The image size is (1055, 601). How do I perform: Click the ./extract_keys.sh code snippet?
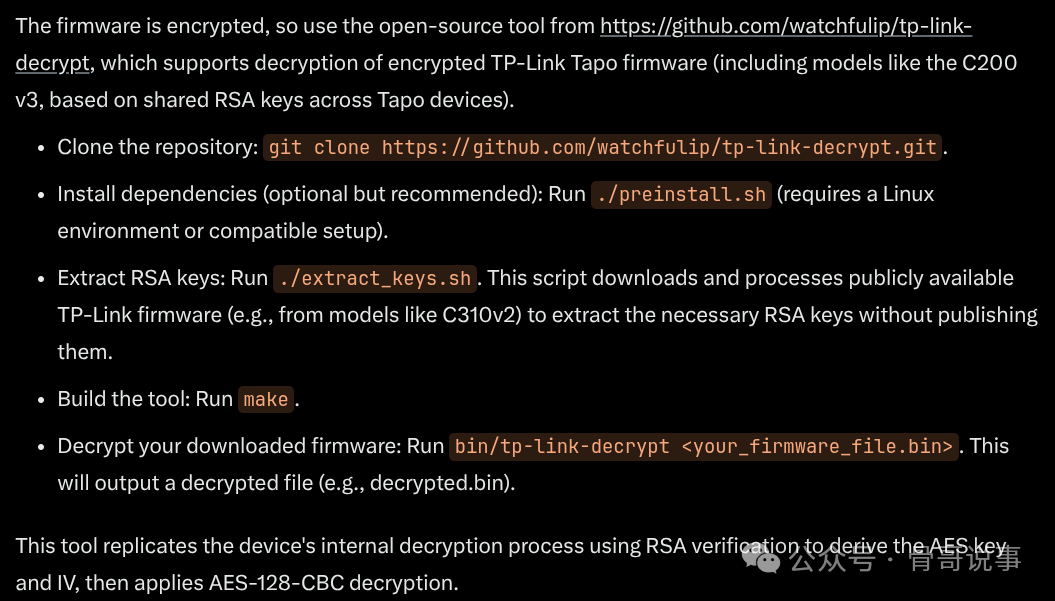point(375,278)
